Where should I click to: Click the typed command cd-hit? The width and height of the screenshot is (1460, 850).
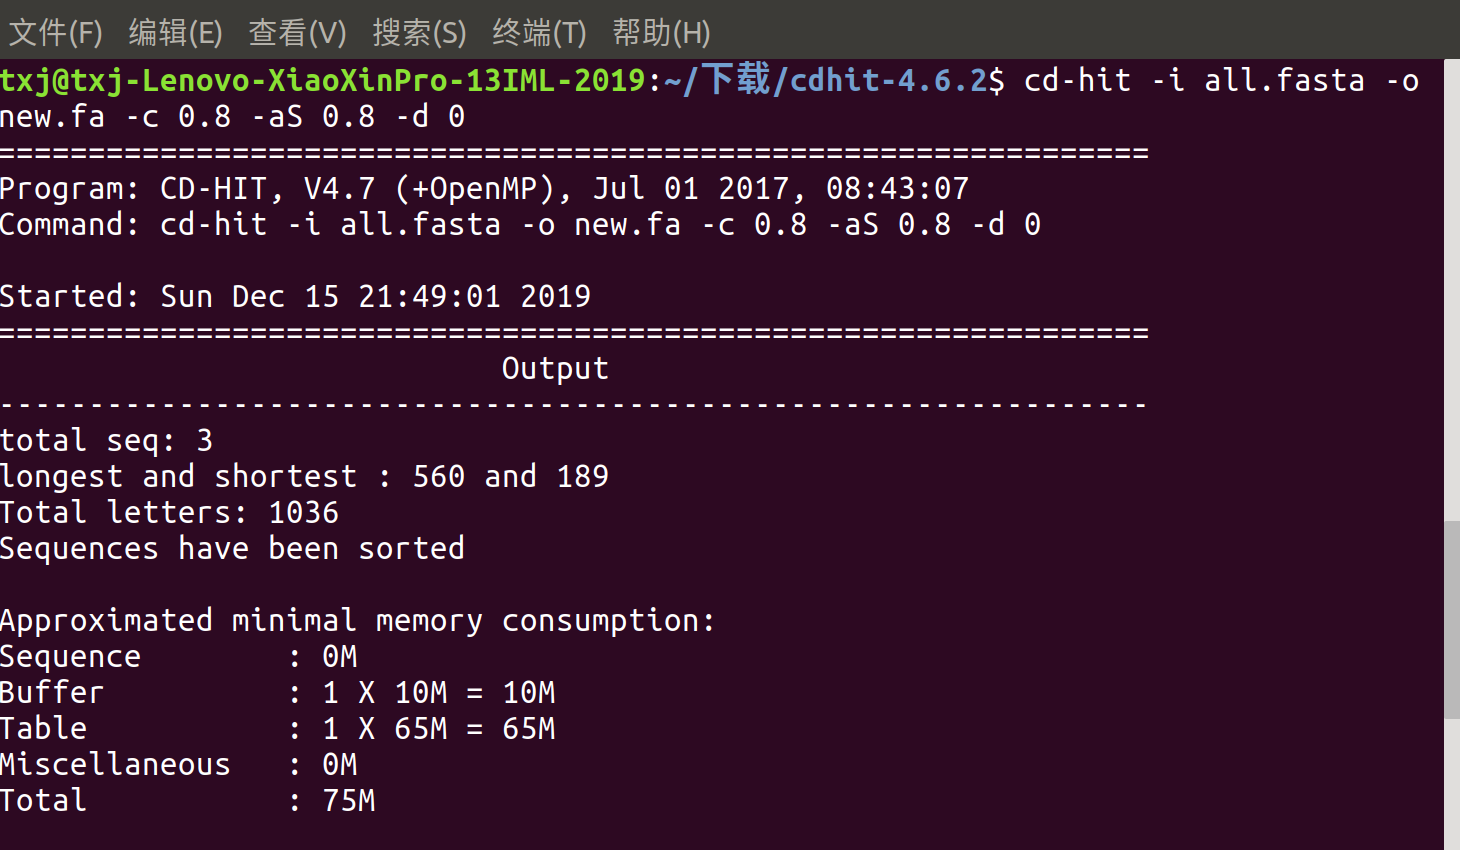coord(1077,80)
